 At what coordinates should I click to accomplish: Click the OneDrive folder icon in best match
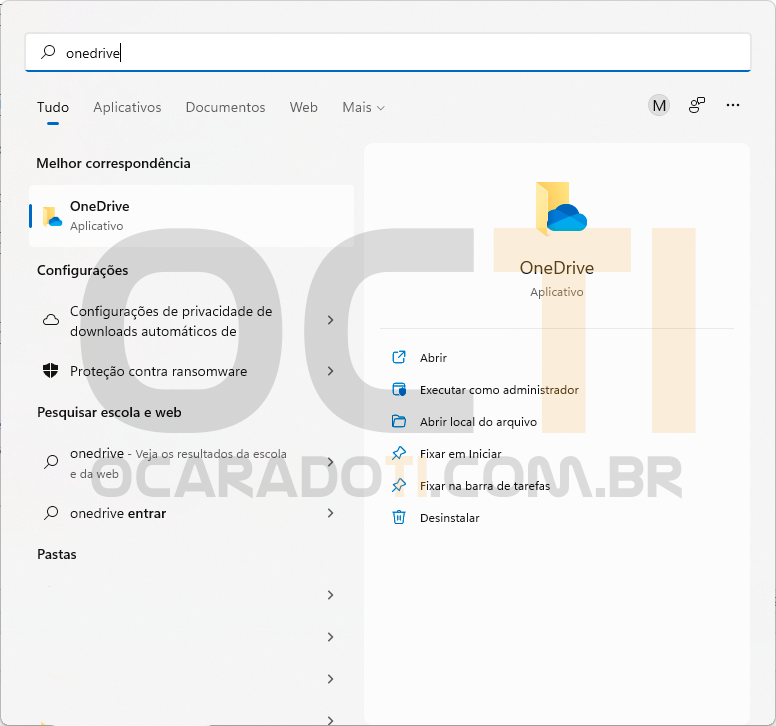click(x=52, y=217)
